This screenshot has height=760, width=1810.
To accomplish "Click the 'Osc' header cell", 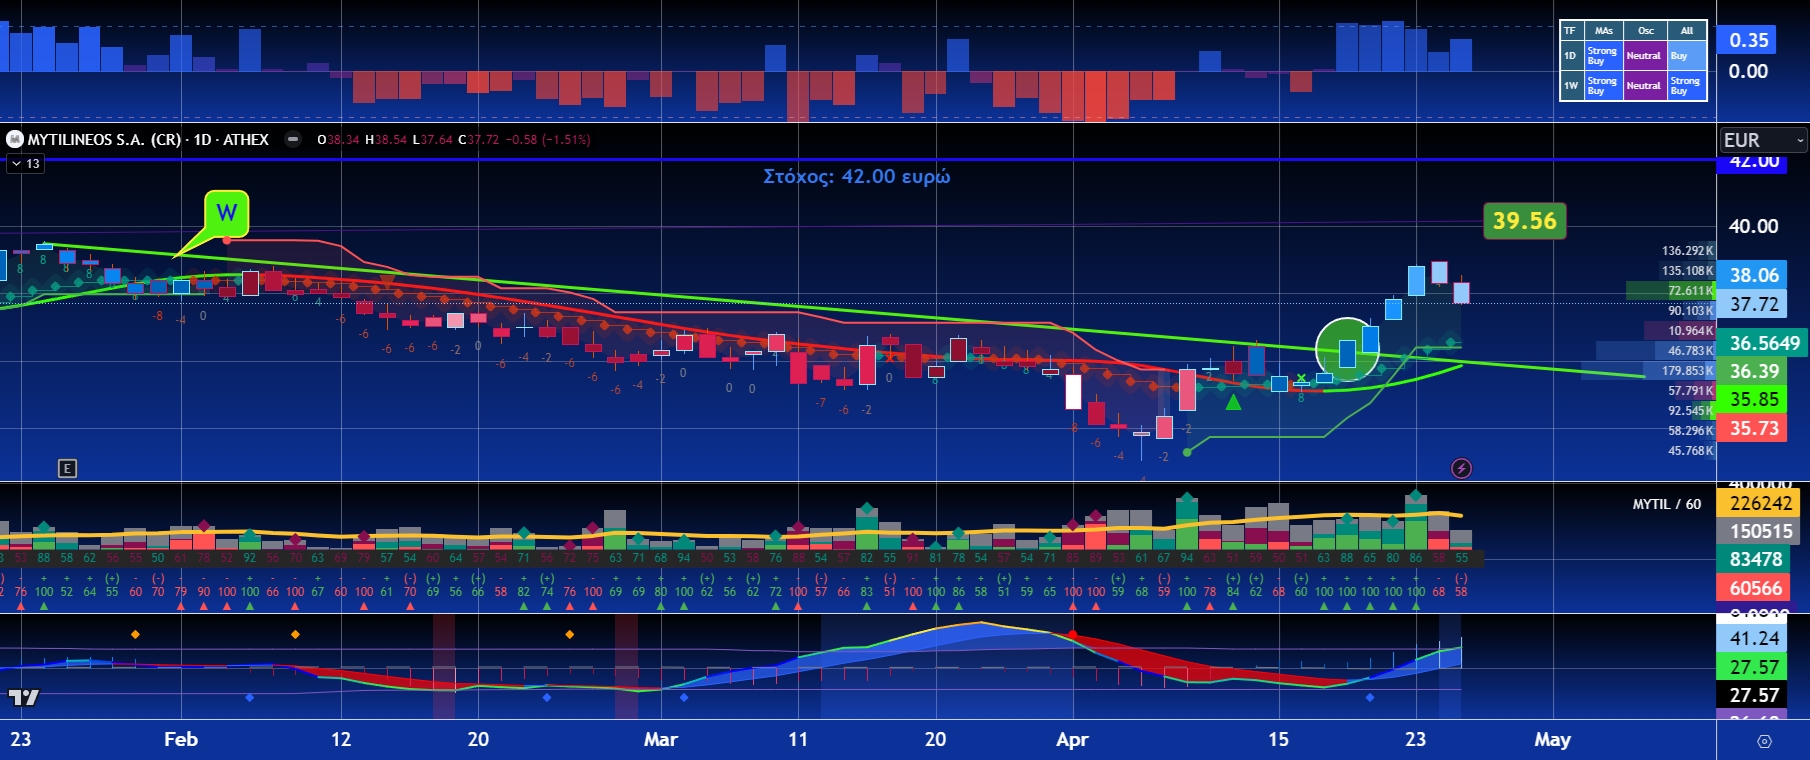I will click(1645, 31).
